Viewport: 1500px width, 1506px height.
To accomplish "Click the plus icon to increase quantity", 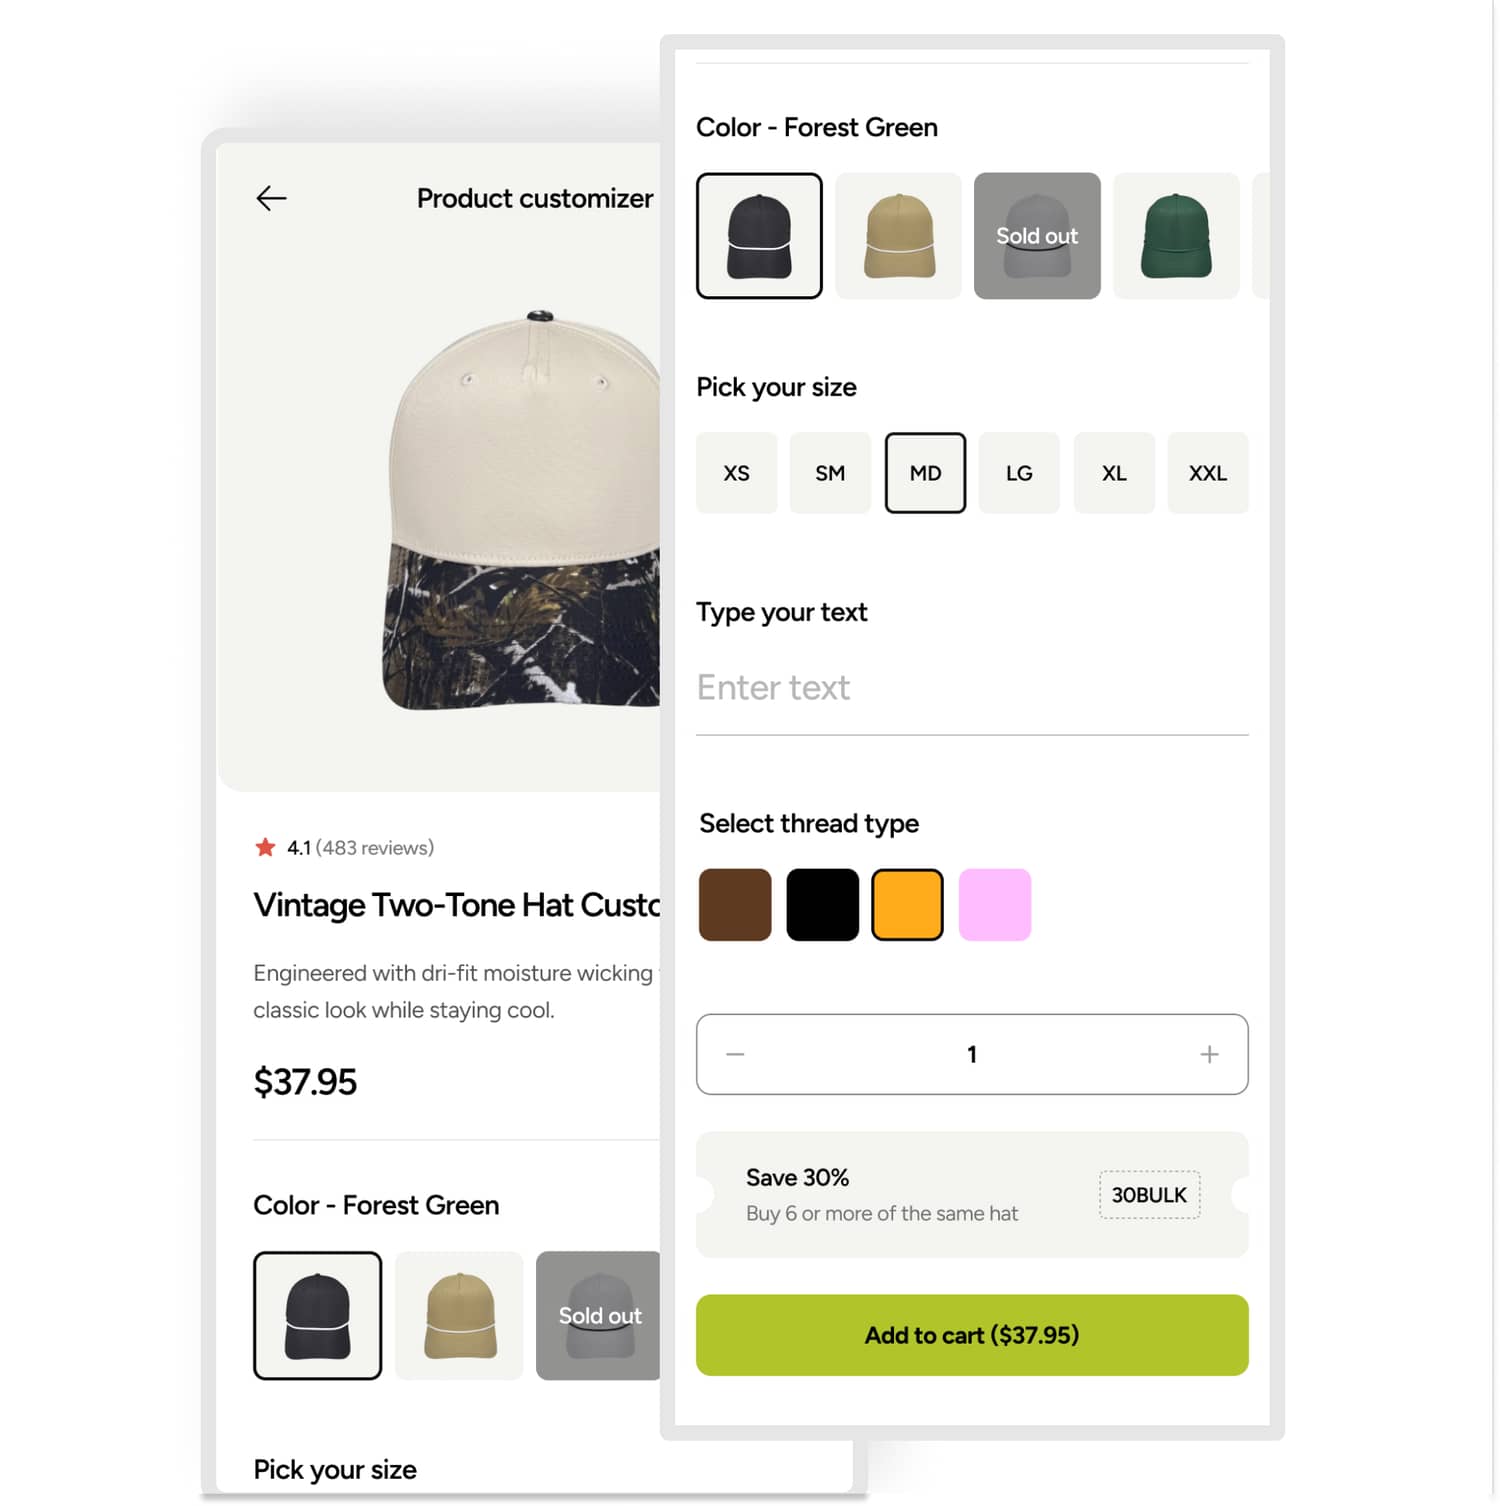I will tap(1208, 1054).
